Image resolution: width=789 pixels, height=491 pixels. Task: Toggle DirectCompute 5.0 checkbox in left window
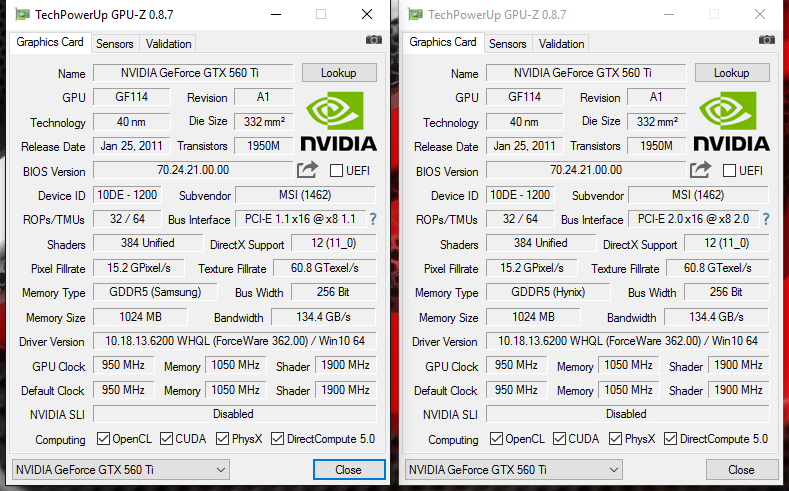coord(277,439)
